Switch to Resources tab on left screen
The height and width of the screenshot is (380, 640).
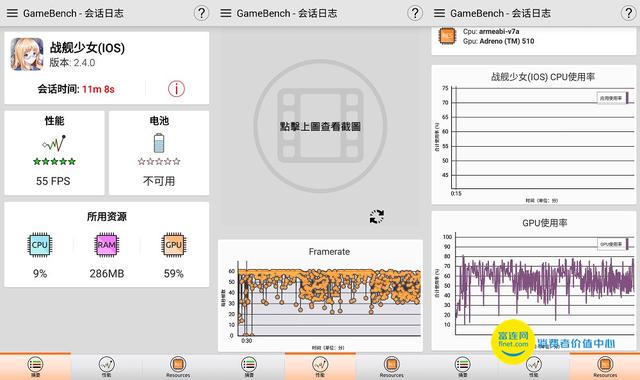coord(178,367)
